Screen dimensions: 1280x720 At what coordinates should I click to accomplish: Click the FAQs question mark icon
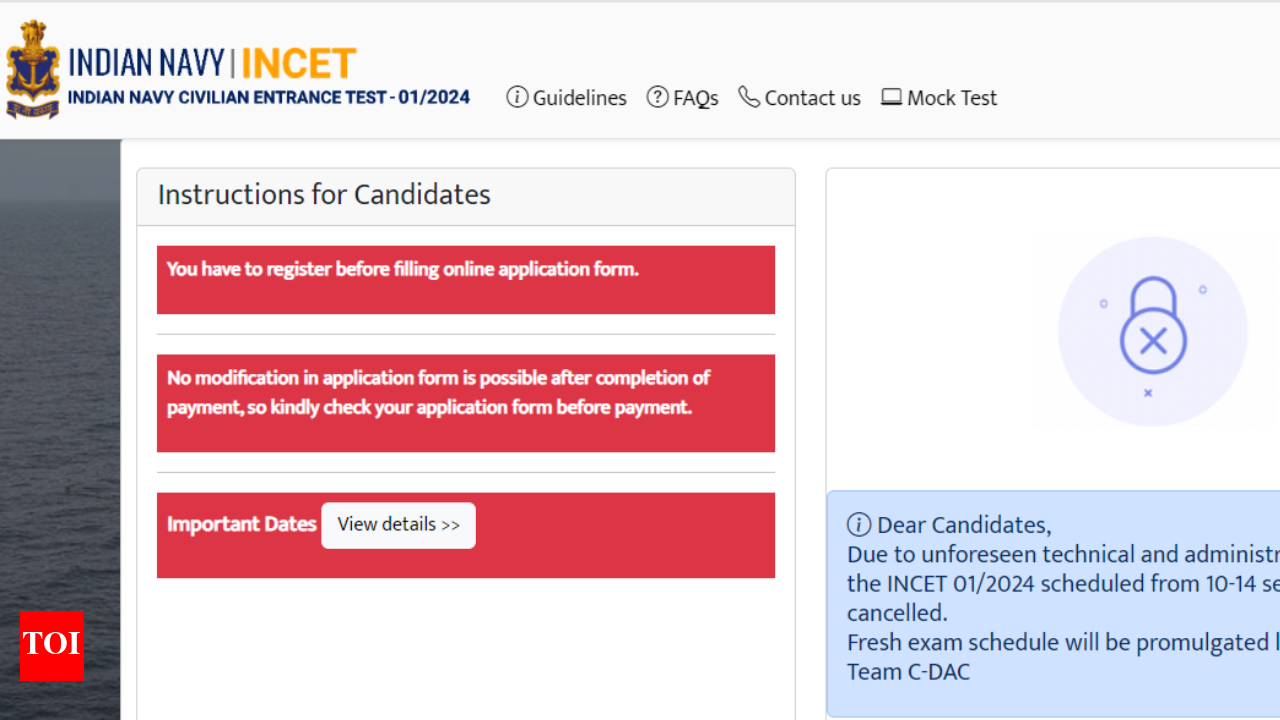tap(657, 97)
